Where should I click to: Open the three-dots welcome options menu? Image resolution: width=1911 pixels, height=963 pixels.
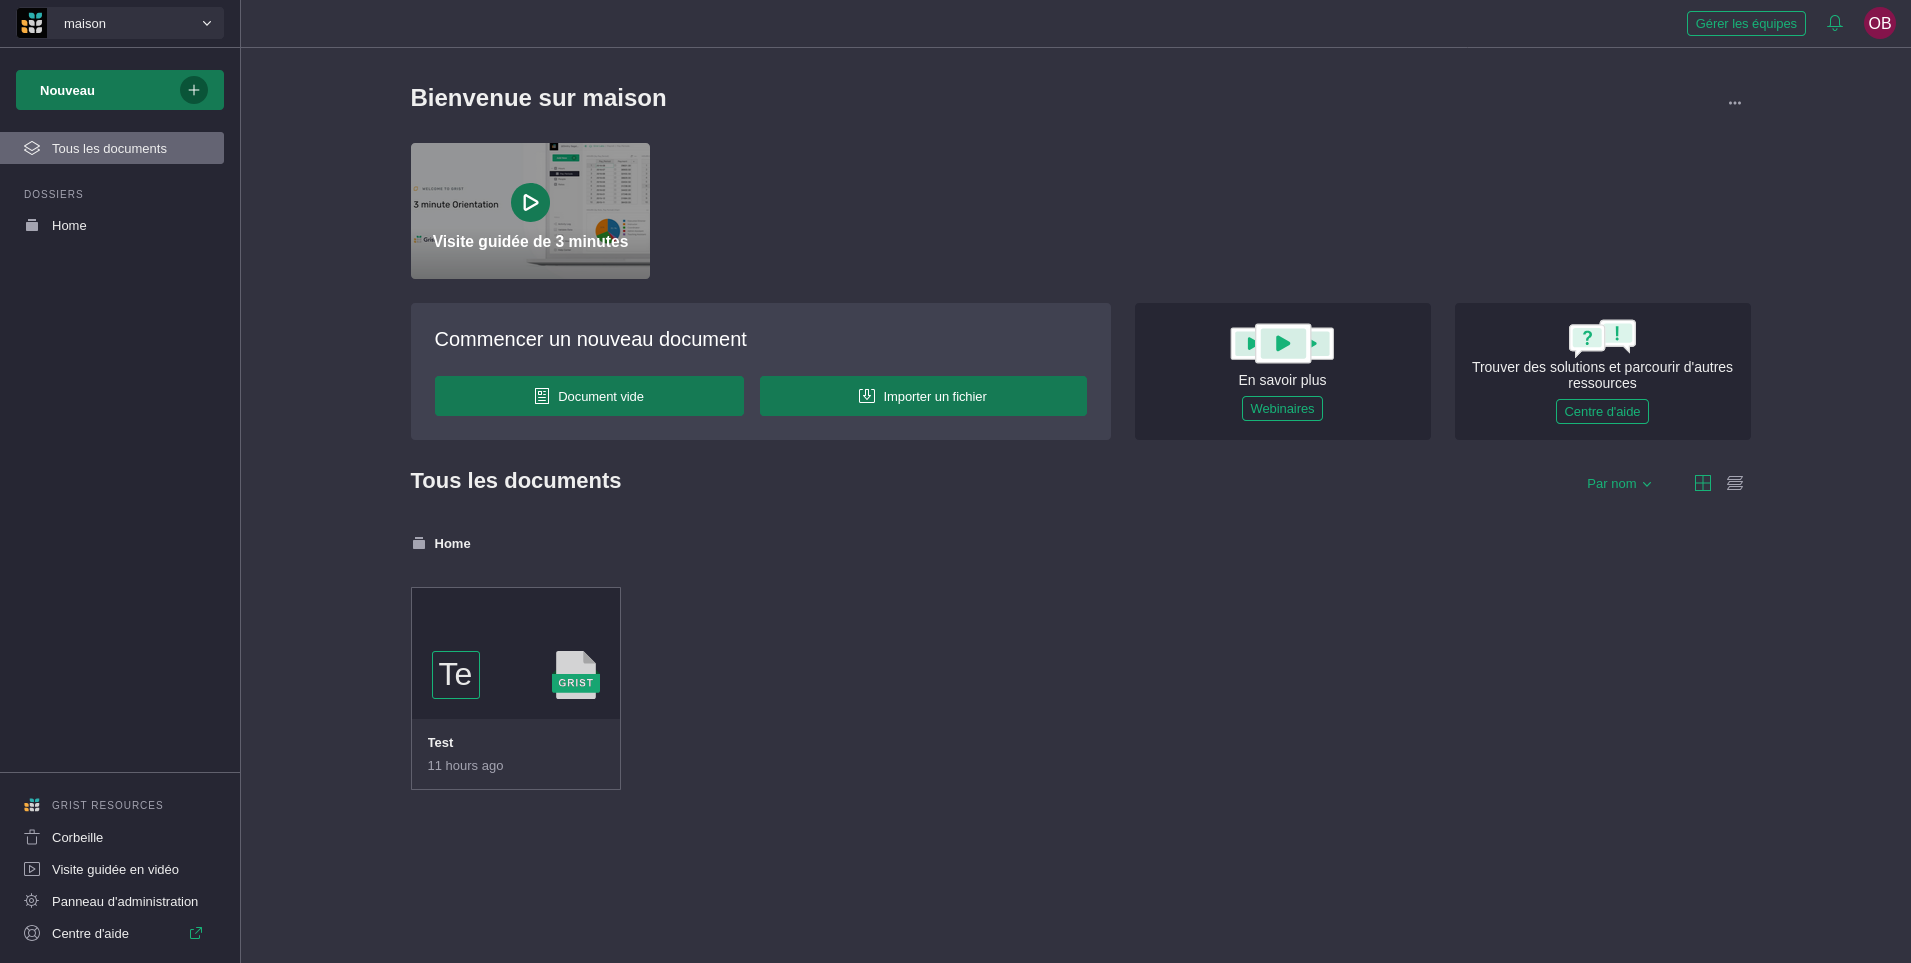click(1735, 103)
